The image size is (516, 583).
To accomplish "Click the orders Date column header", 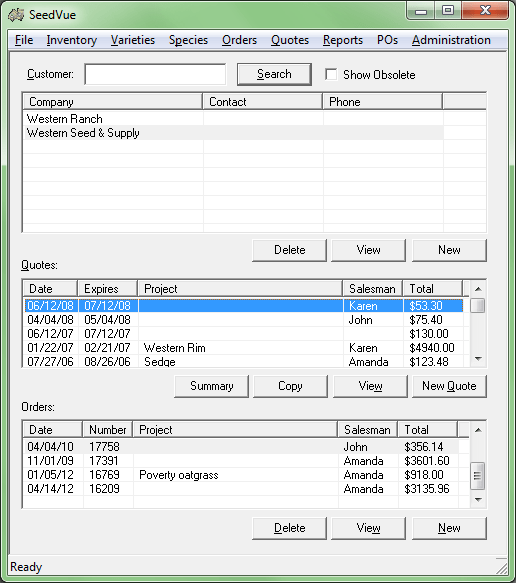I will coord(52,429).
